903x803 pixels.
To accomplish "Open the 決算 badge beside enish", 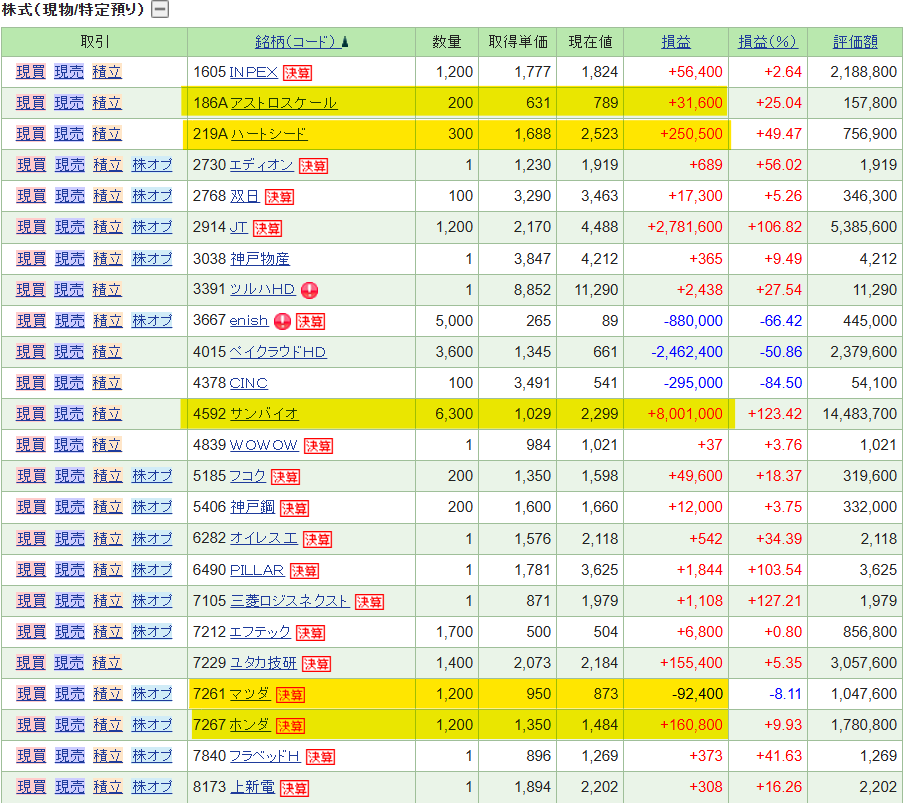I will 310,321.
